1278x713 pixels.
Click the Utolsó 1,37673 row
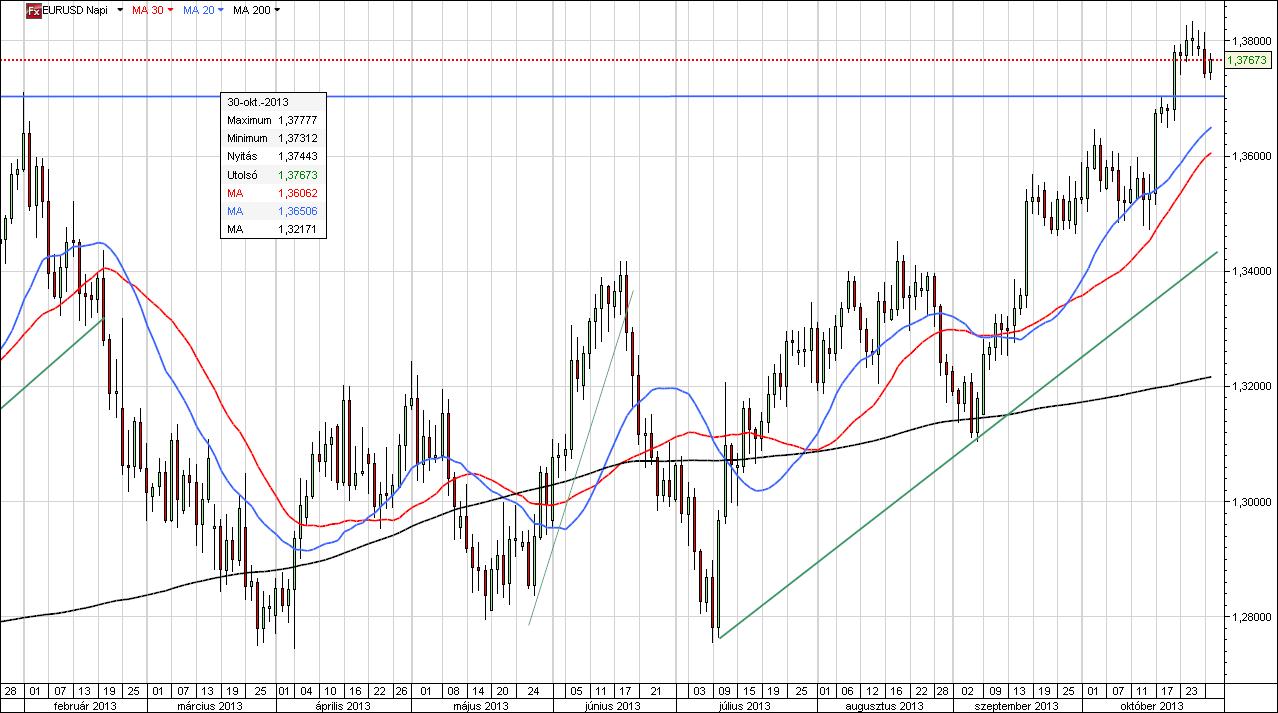[273, 175]
